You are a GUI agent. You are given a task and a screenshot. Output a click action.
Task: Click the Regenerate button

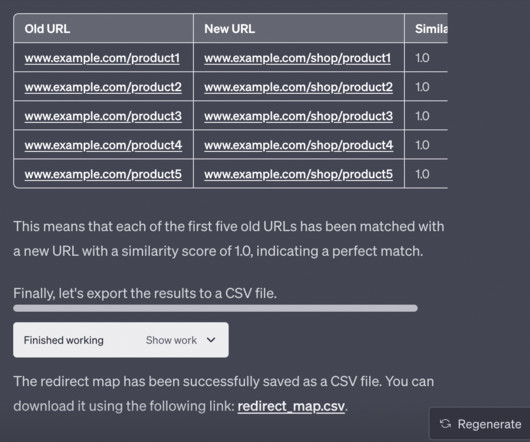click(480, 424)
